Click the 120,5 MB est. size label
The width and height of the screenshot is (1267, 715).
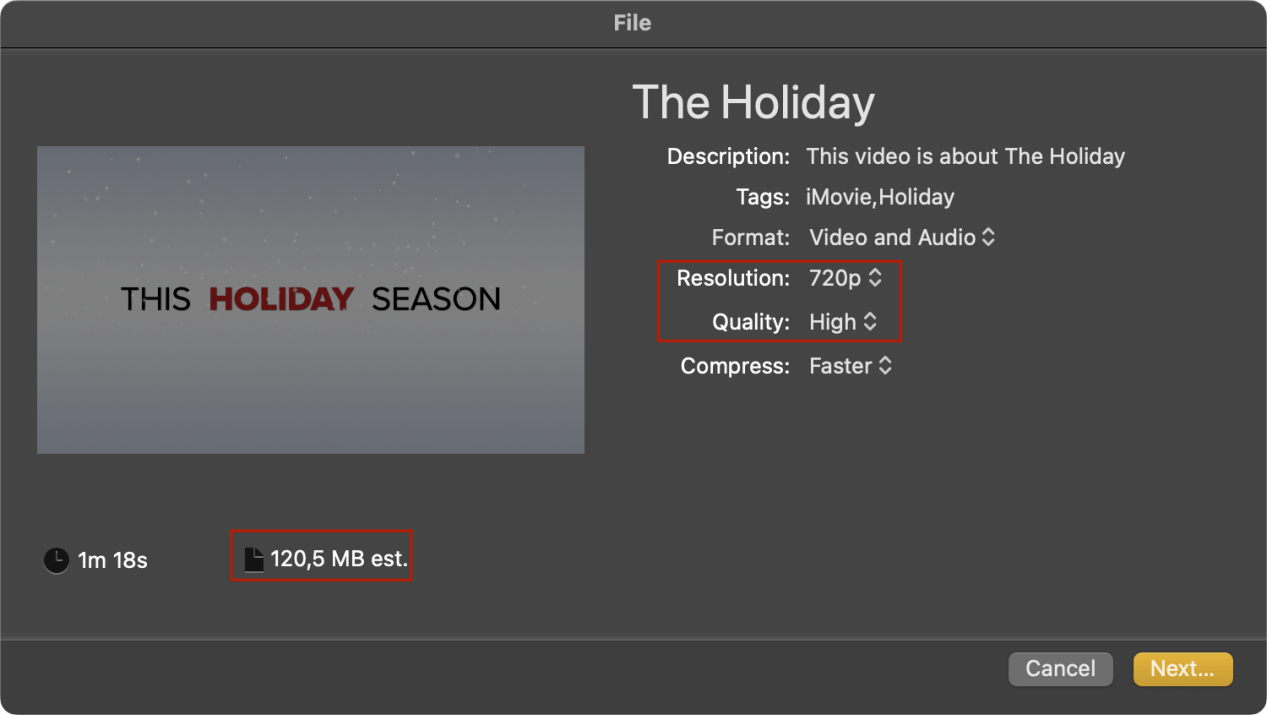339,559
